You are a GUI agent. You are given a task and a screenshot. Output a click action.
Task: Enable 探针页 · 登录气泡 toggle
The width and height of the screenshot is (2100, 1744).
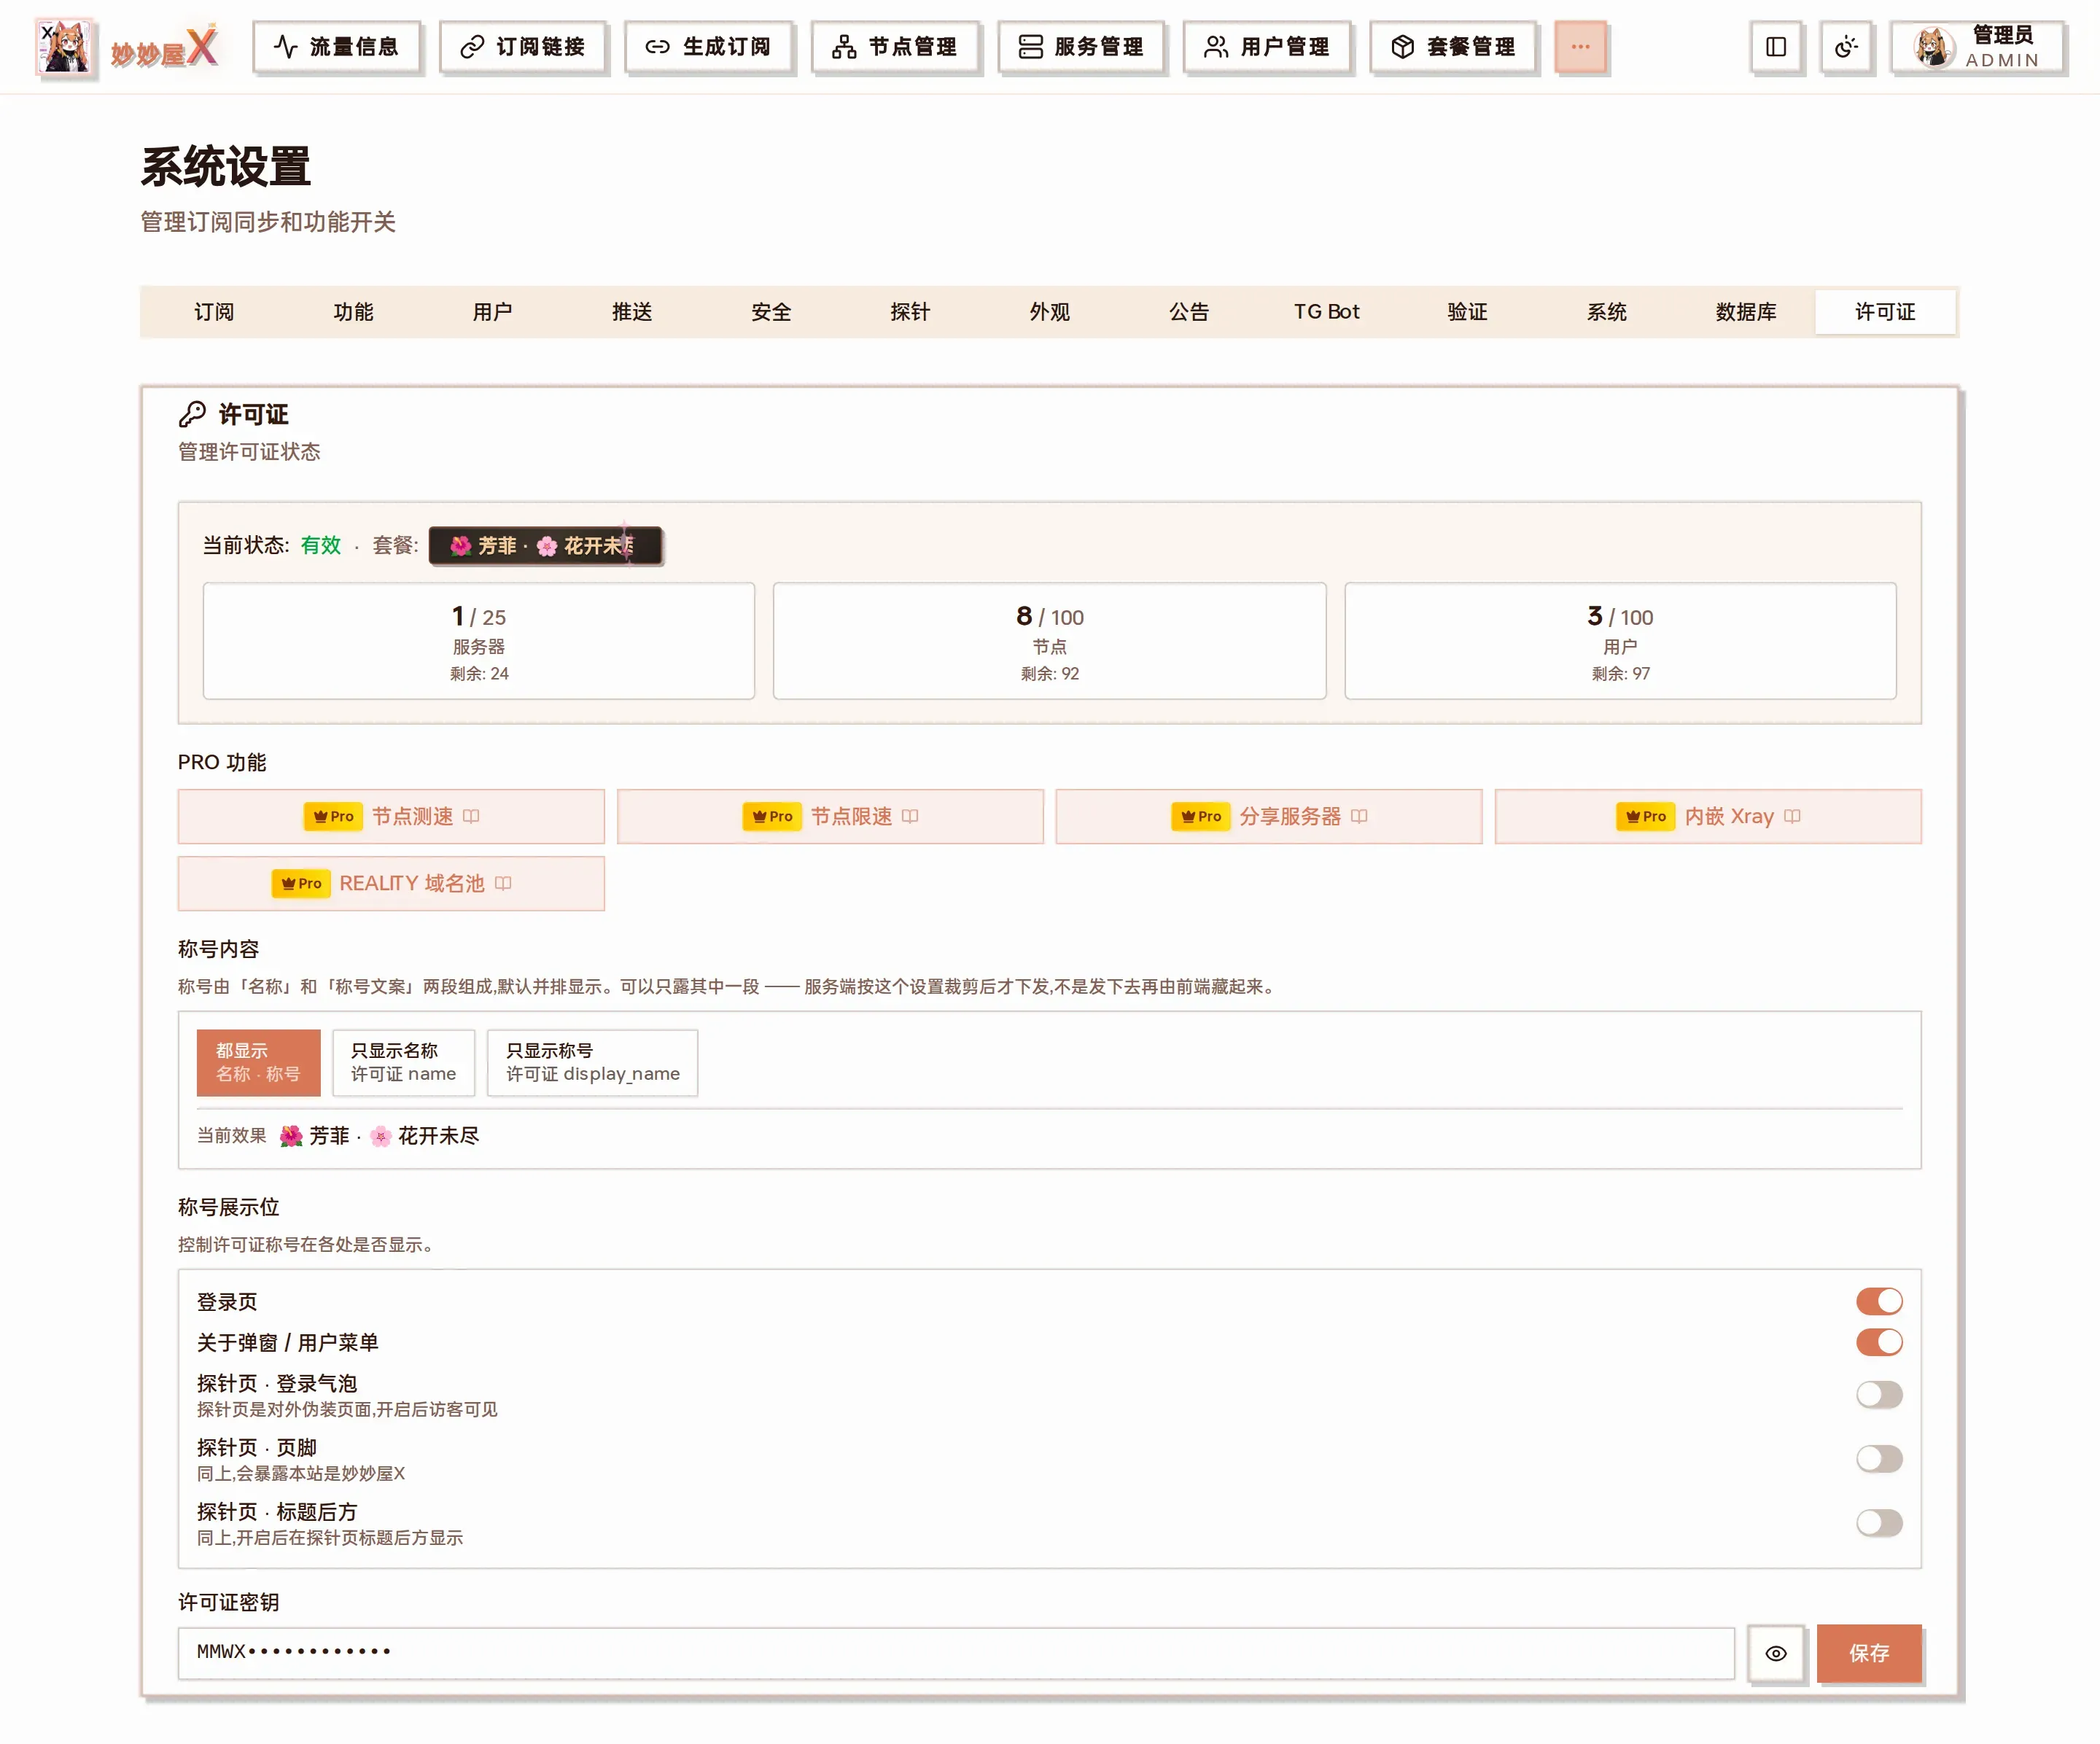tap(1879, 1394)
